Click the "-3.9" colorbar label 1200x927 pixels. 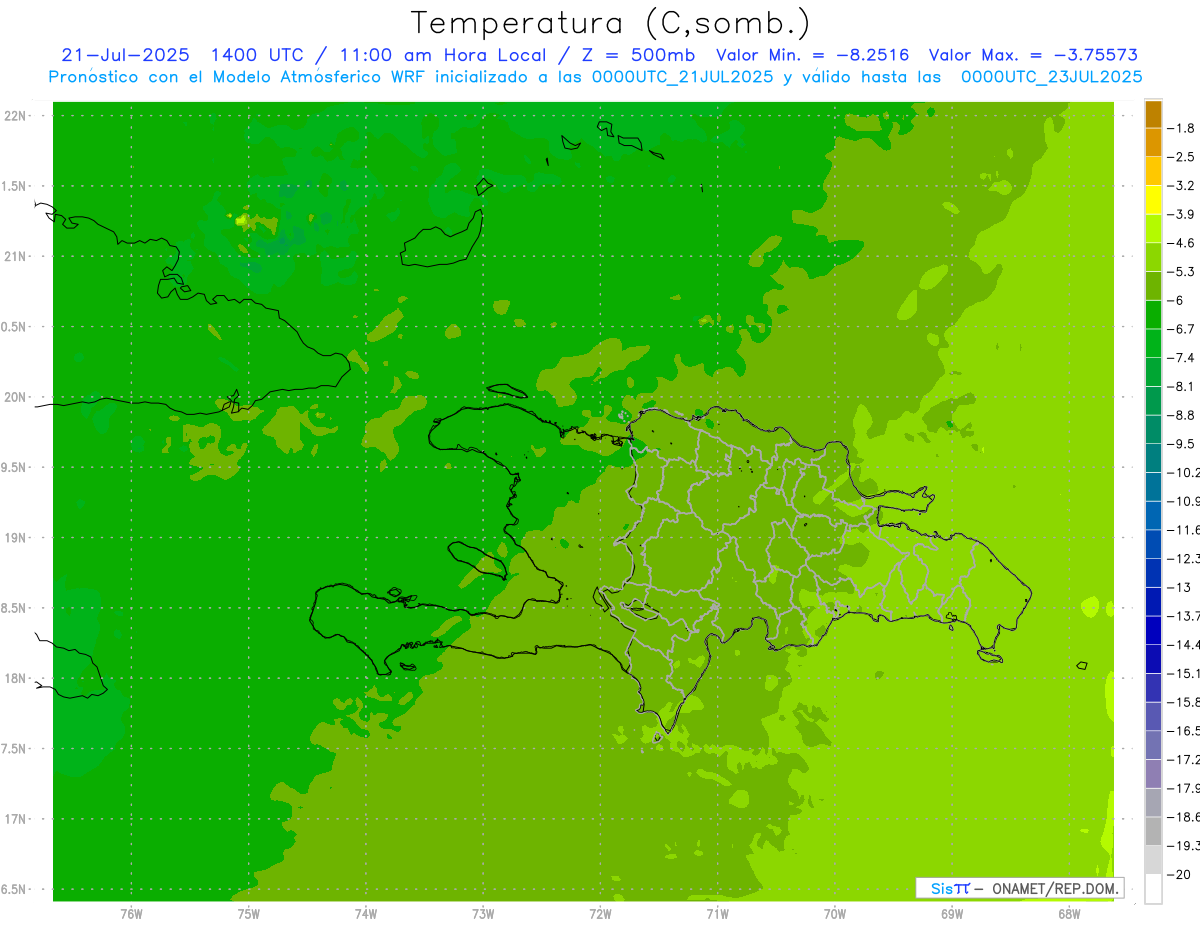click(1181, 214)
